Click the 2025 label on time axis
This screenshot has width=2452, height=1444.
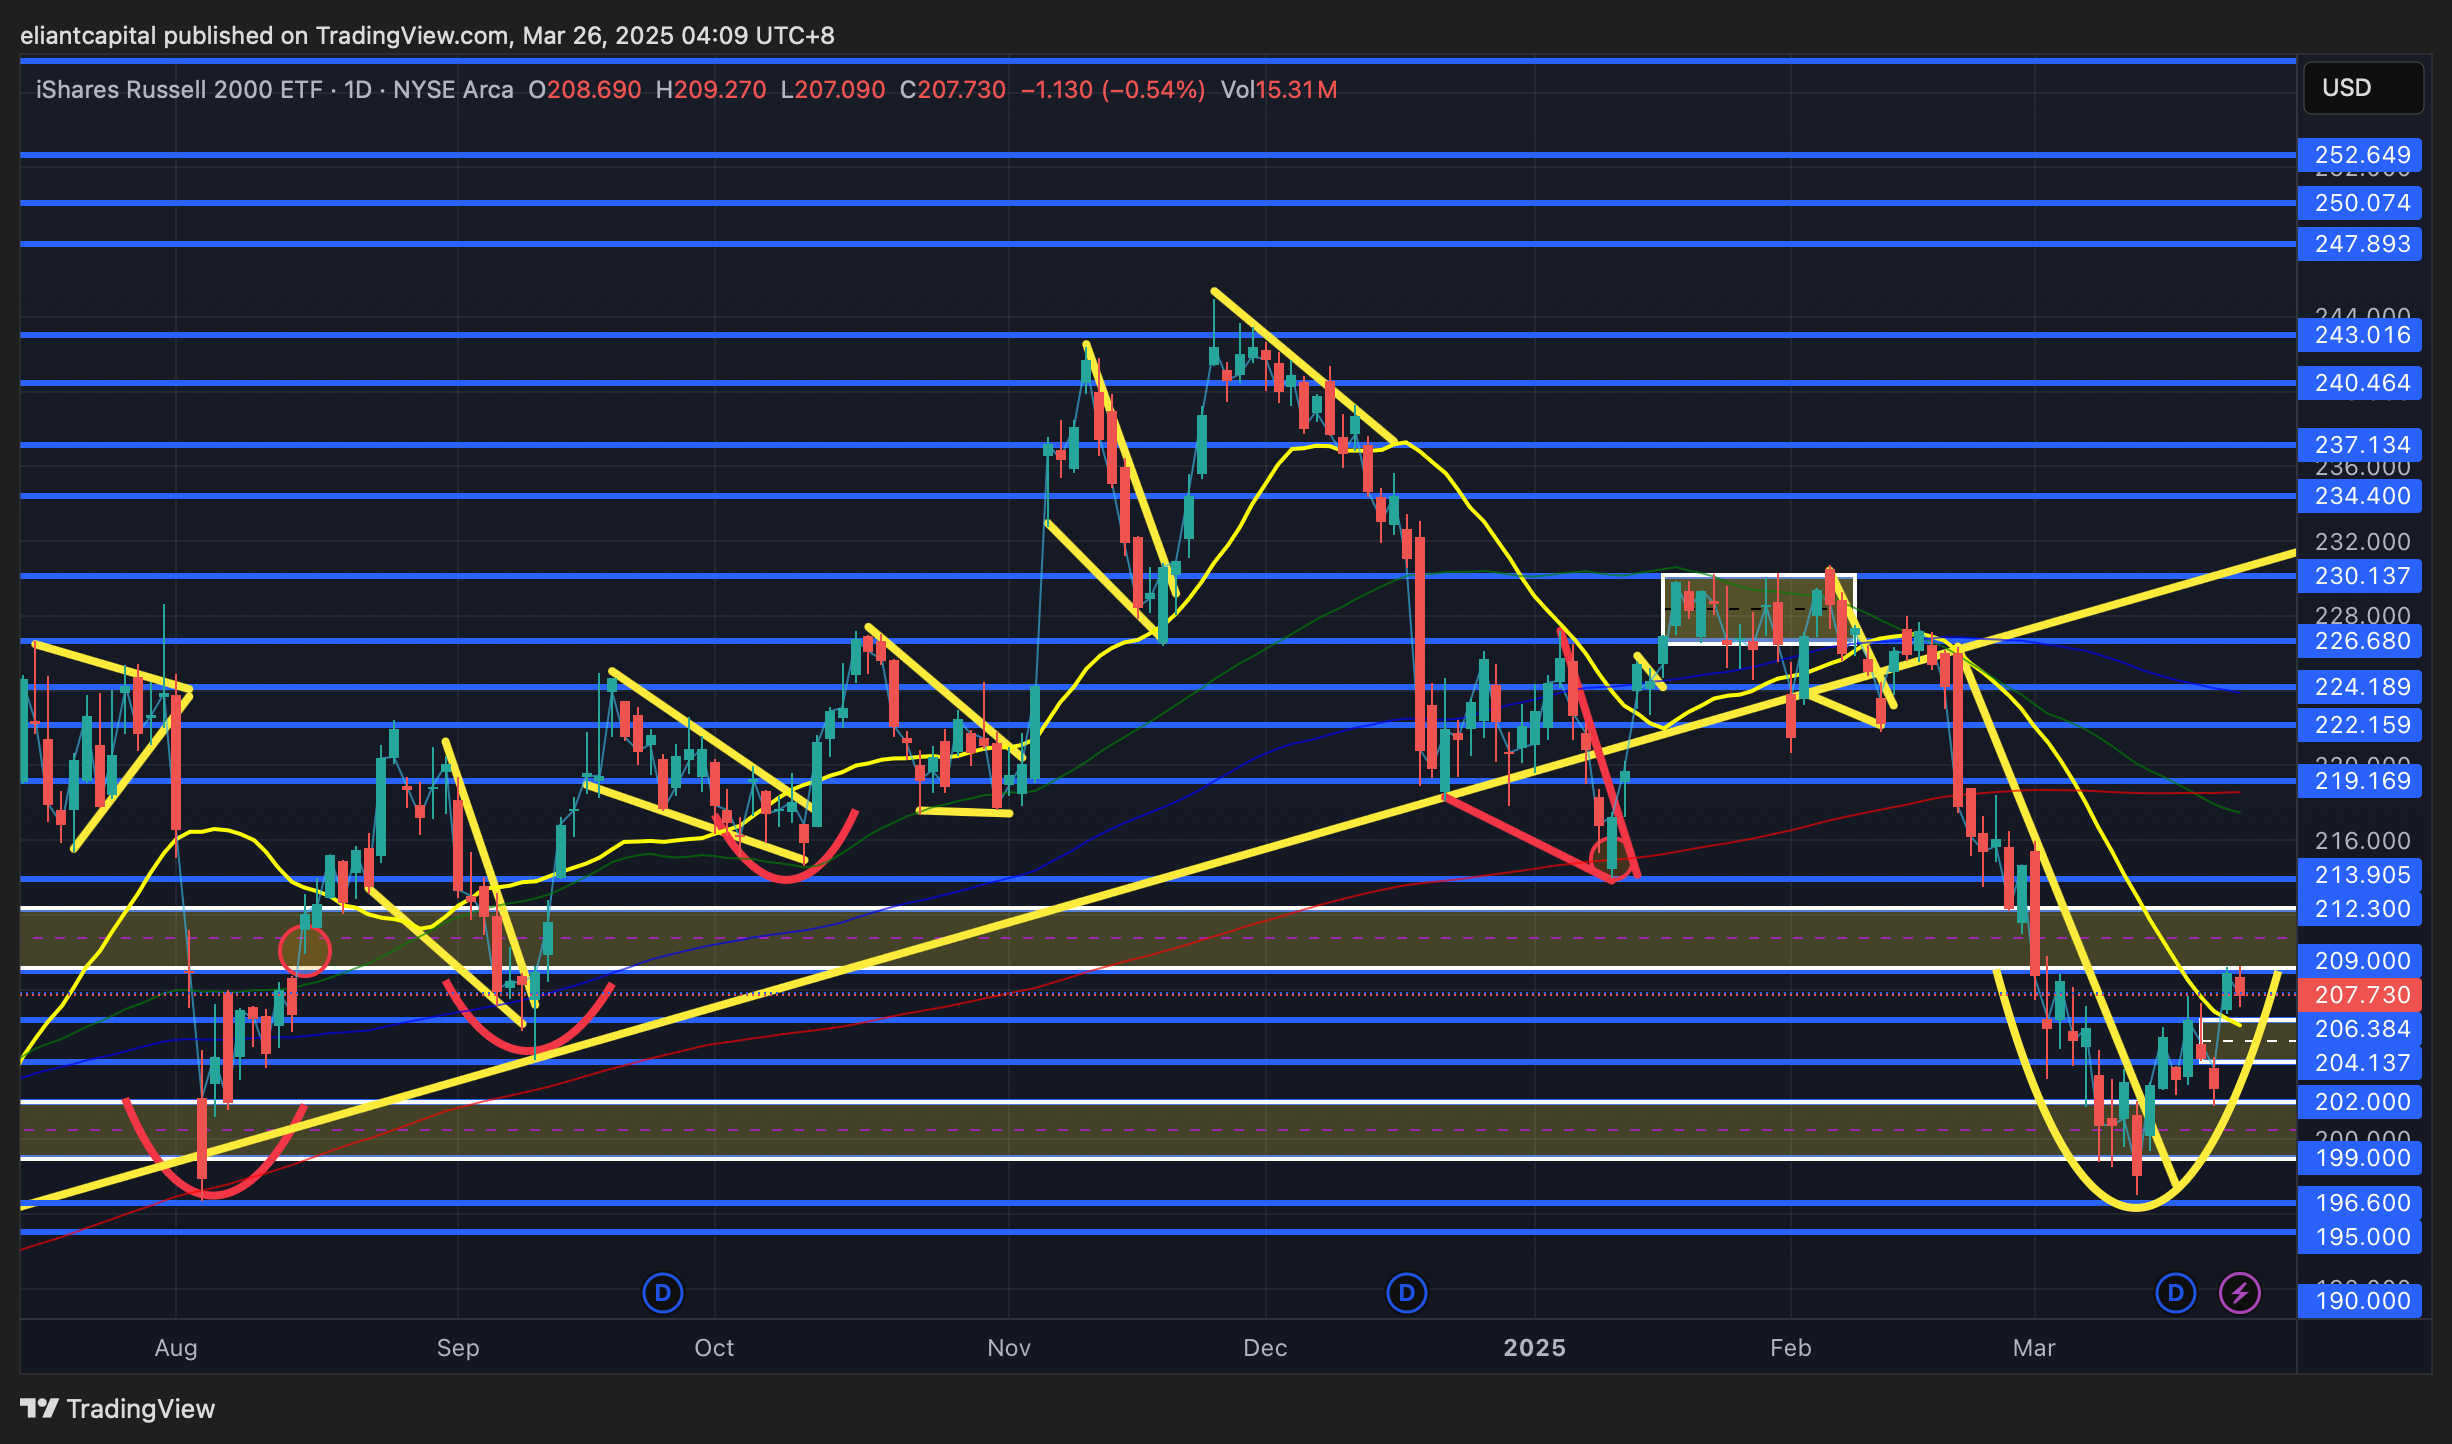tap(1534, 1348)
